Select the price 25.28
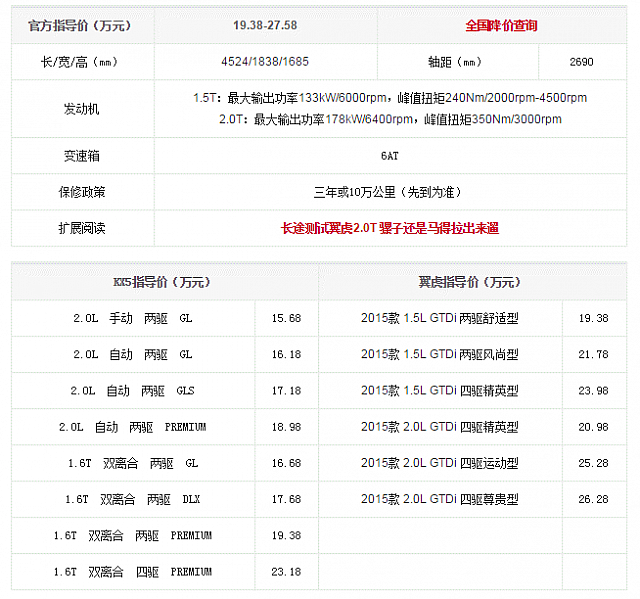Image resolution: width=640 pixels, height=599 pixels. (x=593, y=463)
